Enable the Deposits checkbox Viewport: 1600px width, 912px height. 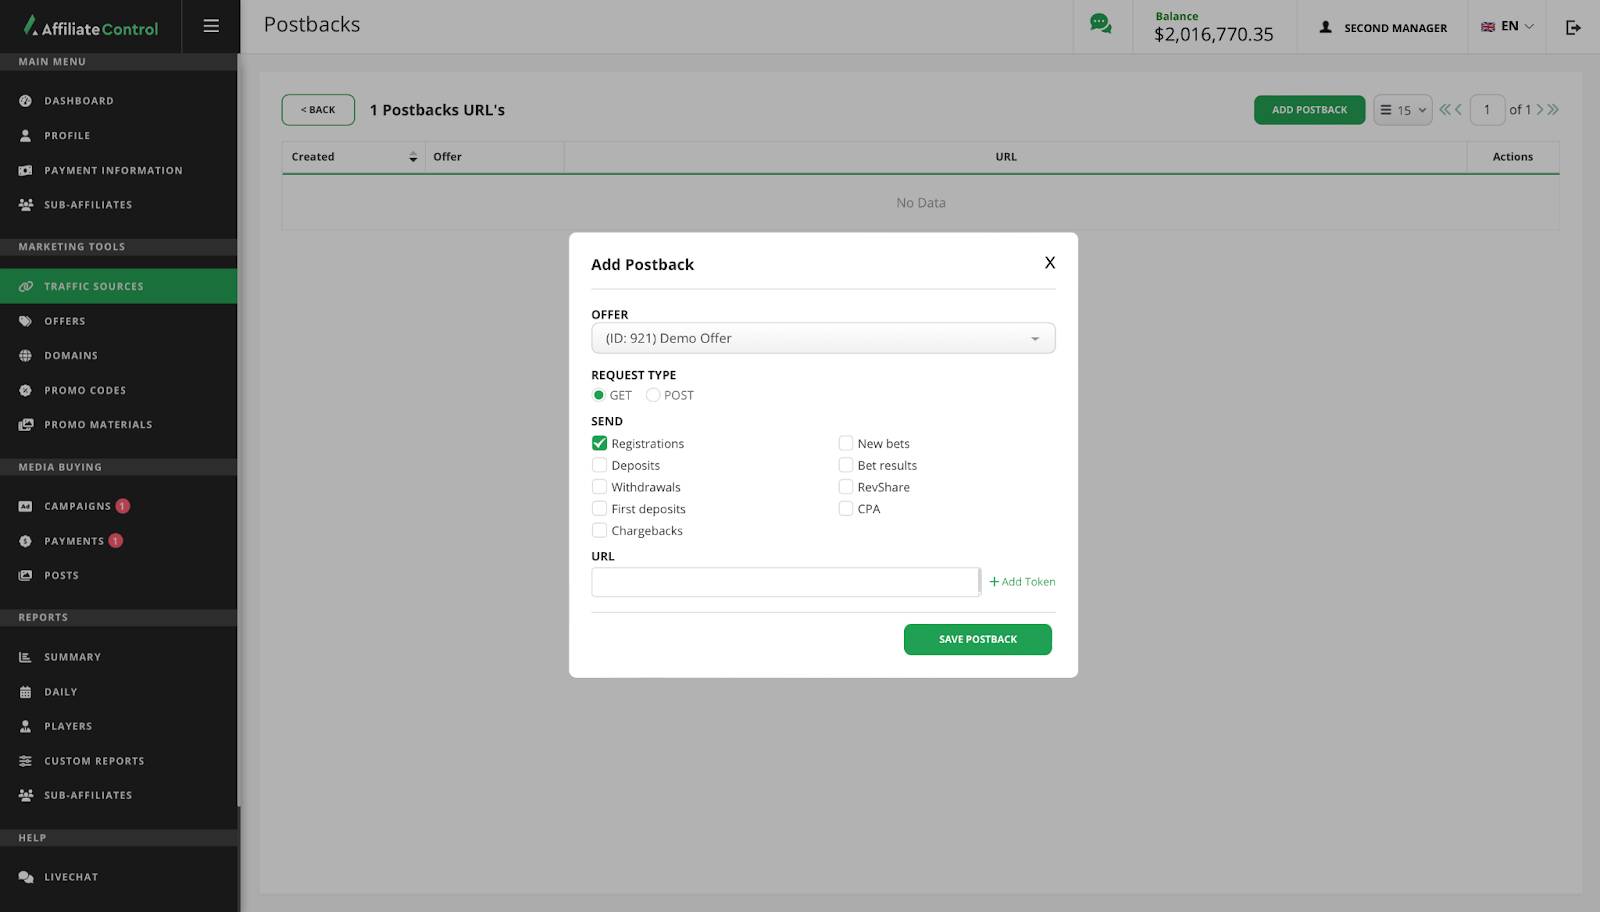click(x=600, y=465)
